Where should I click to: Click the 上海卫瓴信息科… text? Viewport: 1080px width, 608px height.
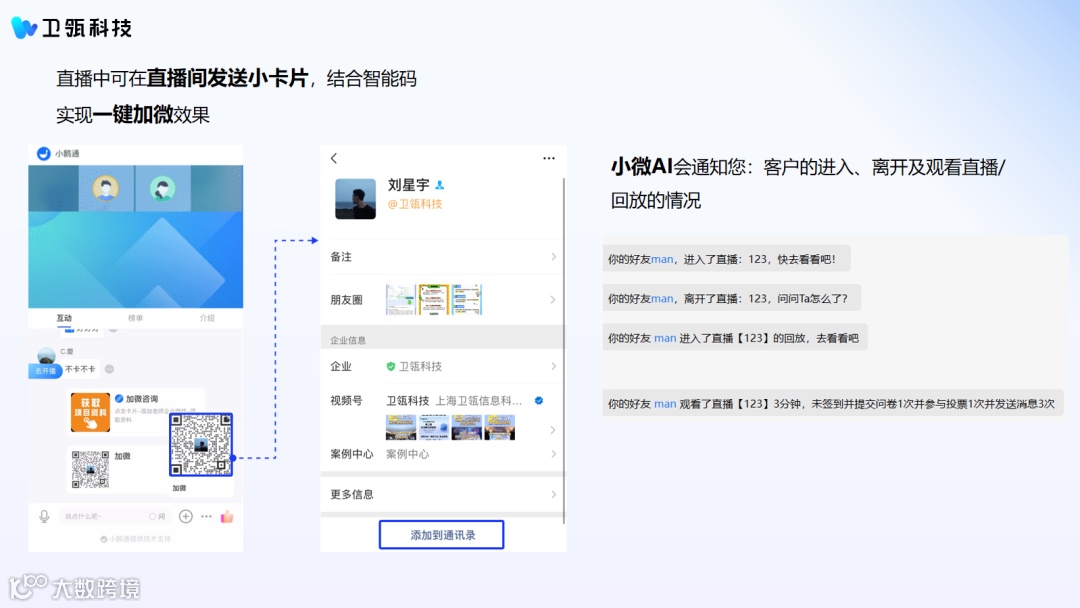[479, 400]
